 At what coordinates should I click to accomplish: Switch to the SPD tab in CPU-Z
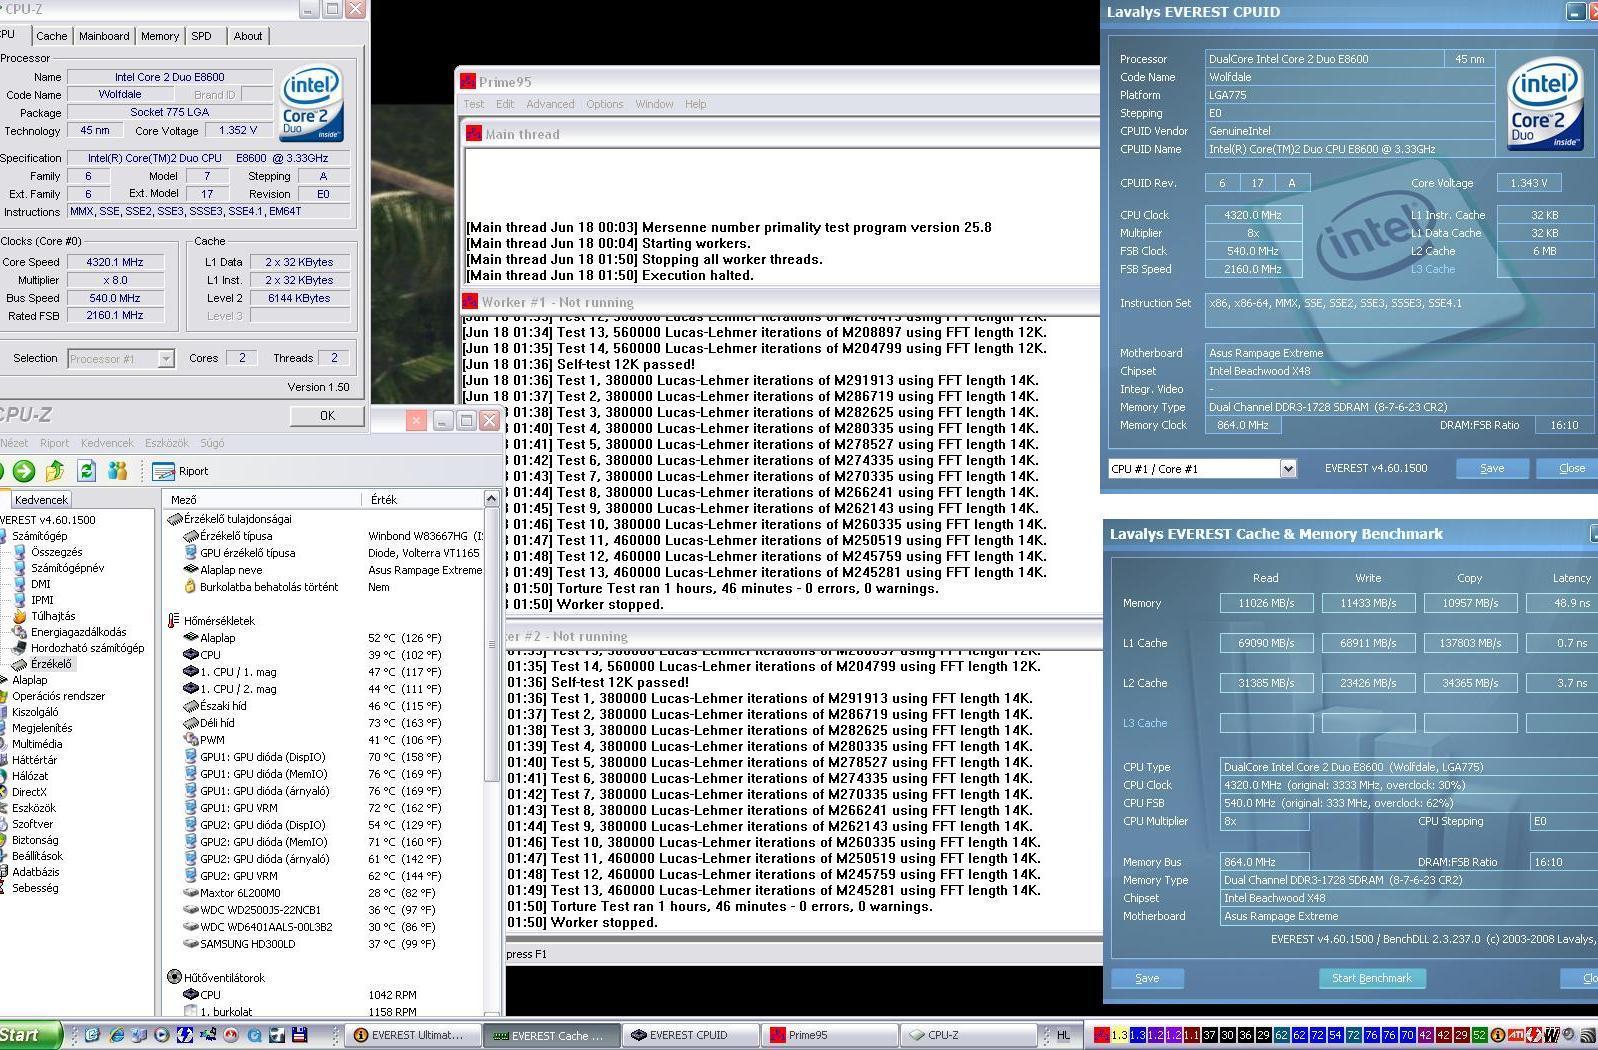point(202,36)
